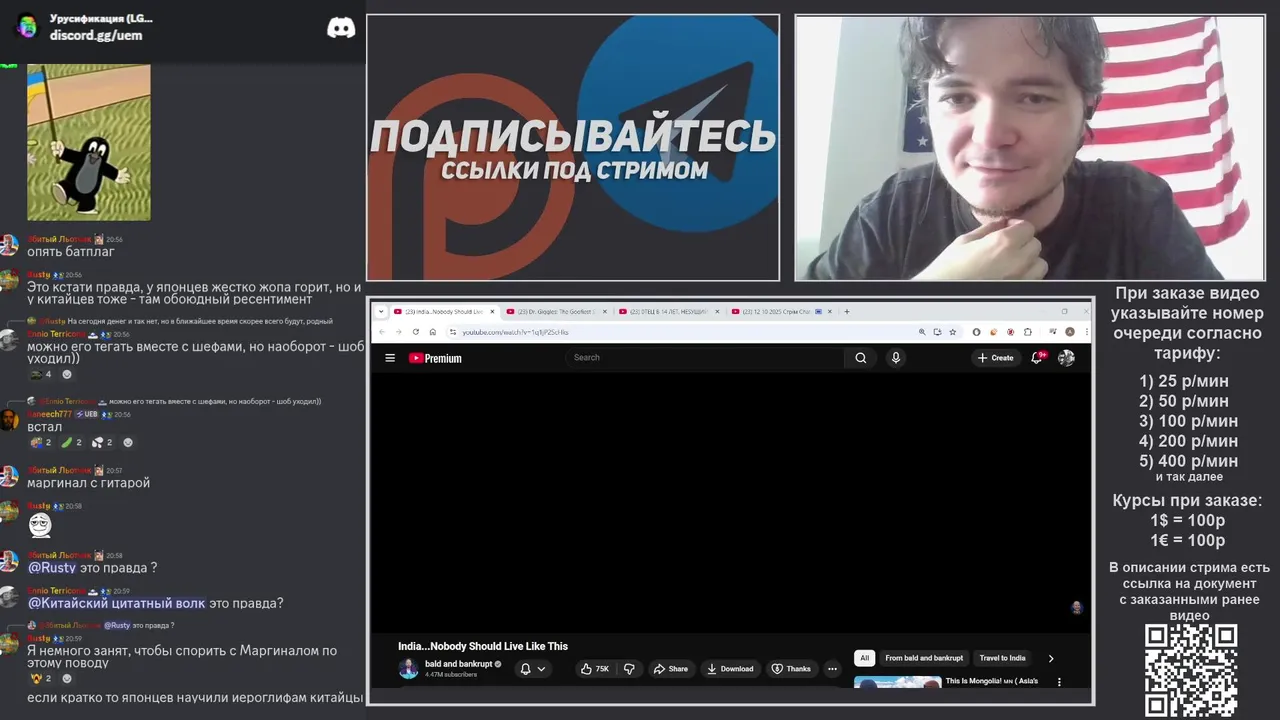The height and width of the screenshot is (720, 1280).
Task: Click the 'маргинал с гитарой' message
Action: click(88, 483)
